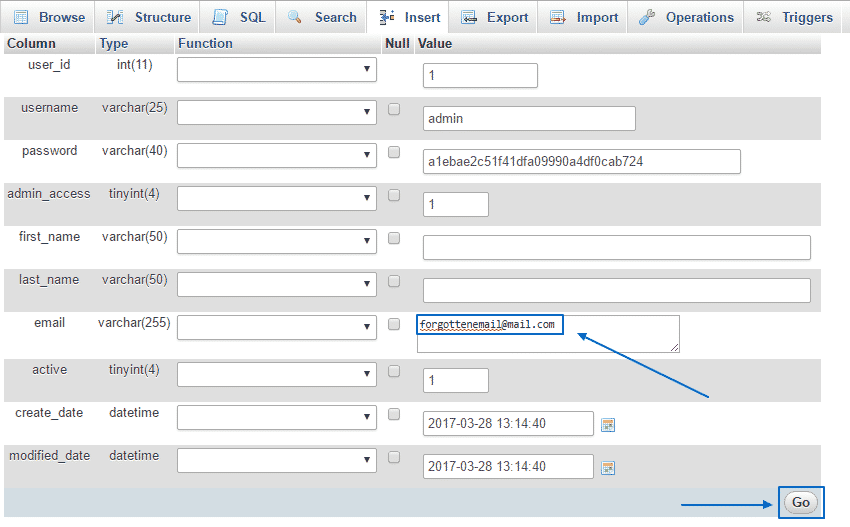
Task: Open Function dropdown for modified_date
Action: pos(276,460)
